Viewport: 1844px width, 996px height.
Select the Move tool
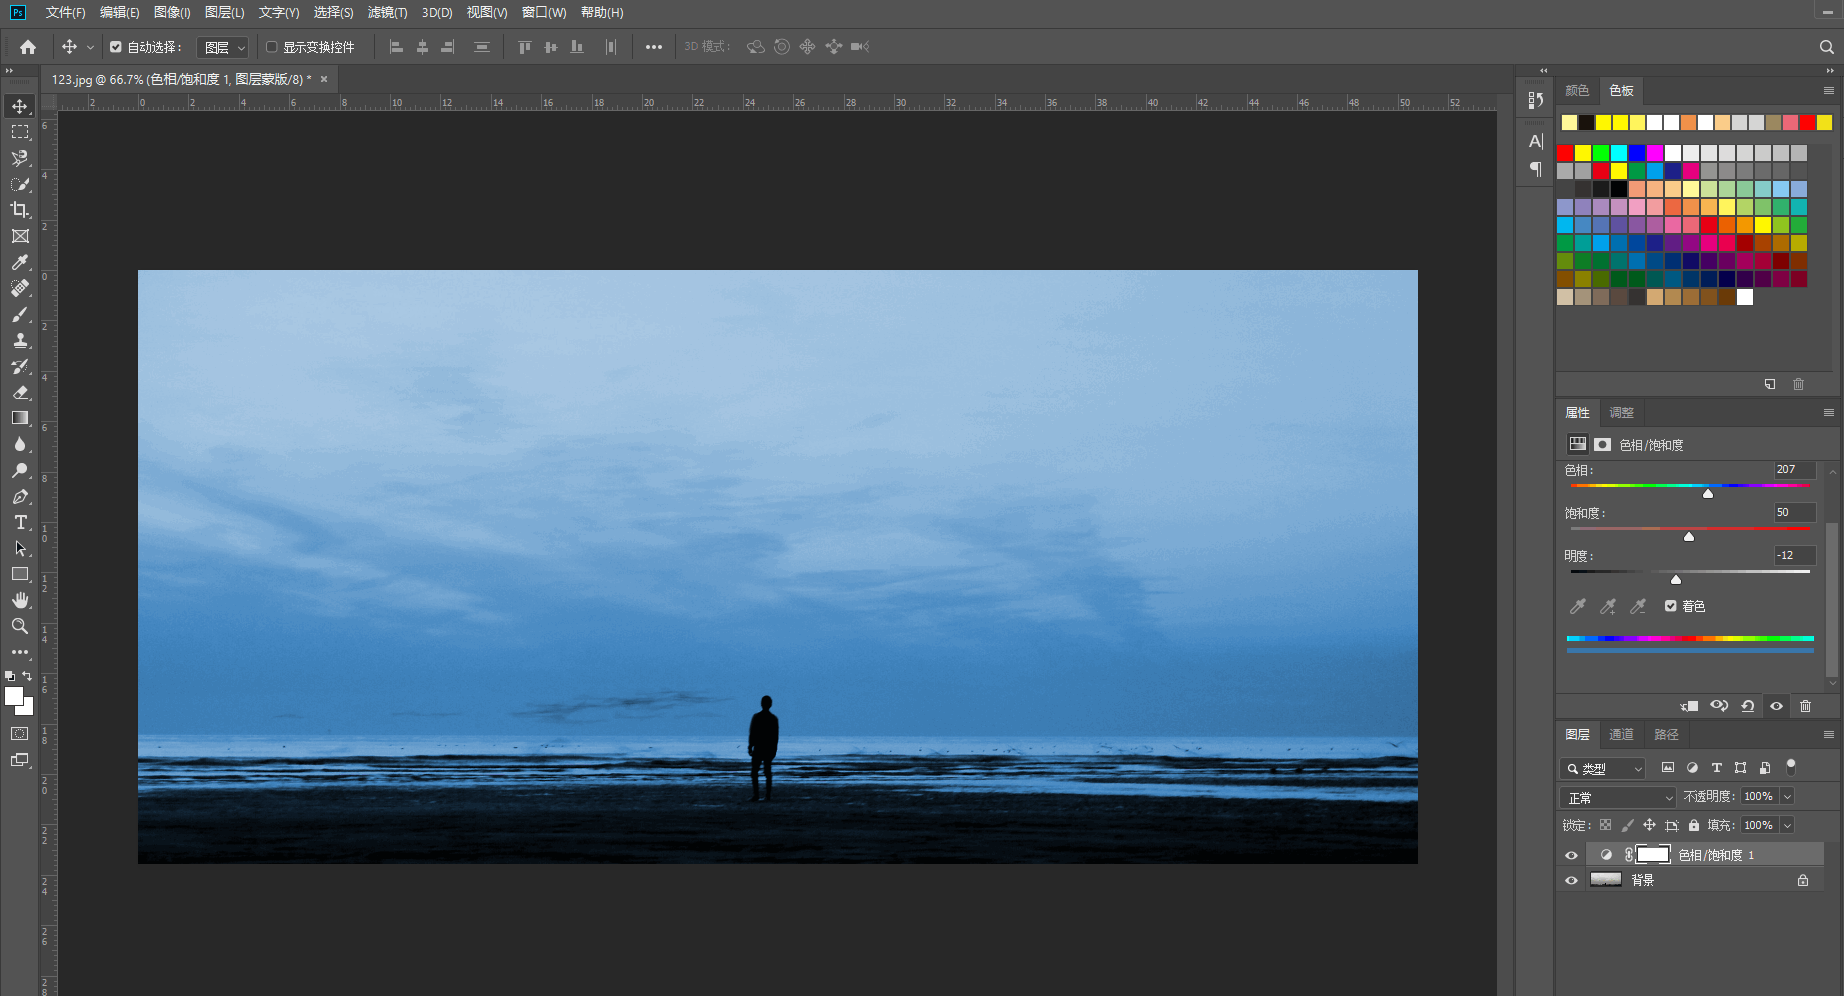coord(20,106)
